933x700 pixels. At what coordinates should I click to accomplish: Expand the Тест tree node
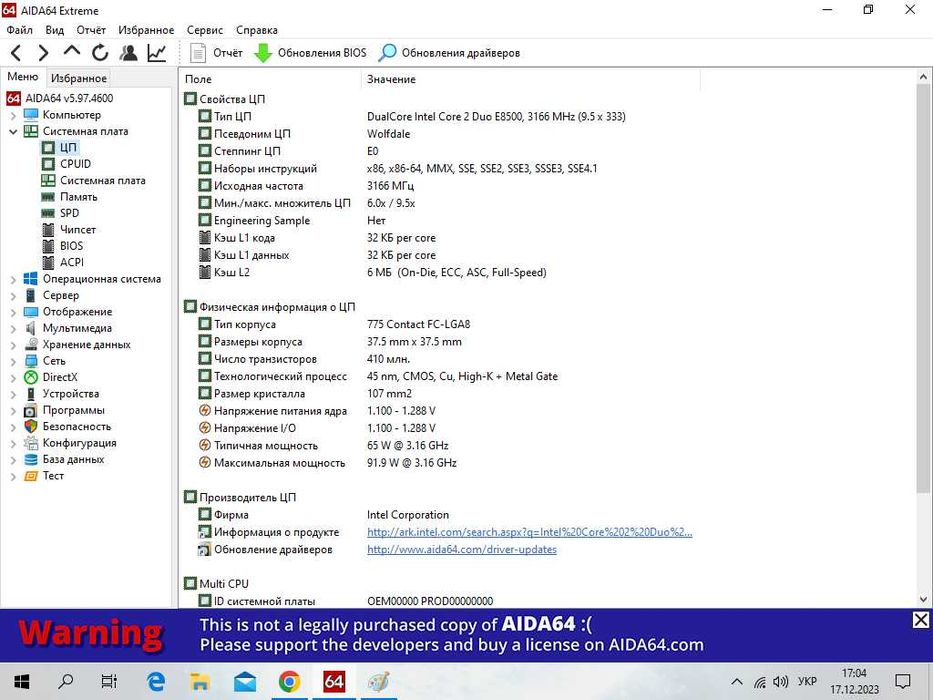pyautogui.click(x=13, y=476)
